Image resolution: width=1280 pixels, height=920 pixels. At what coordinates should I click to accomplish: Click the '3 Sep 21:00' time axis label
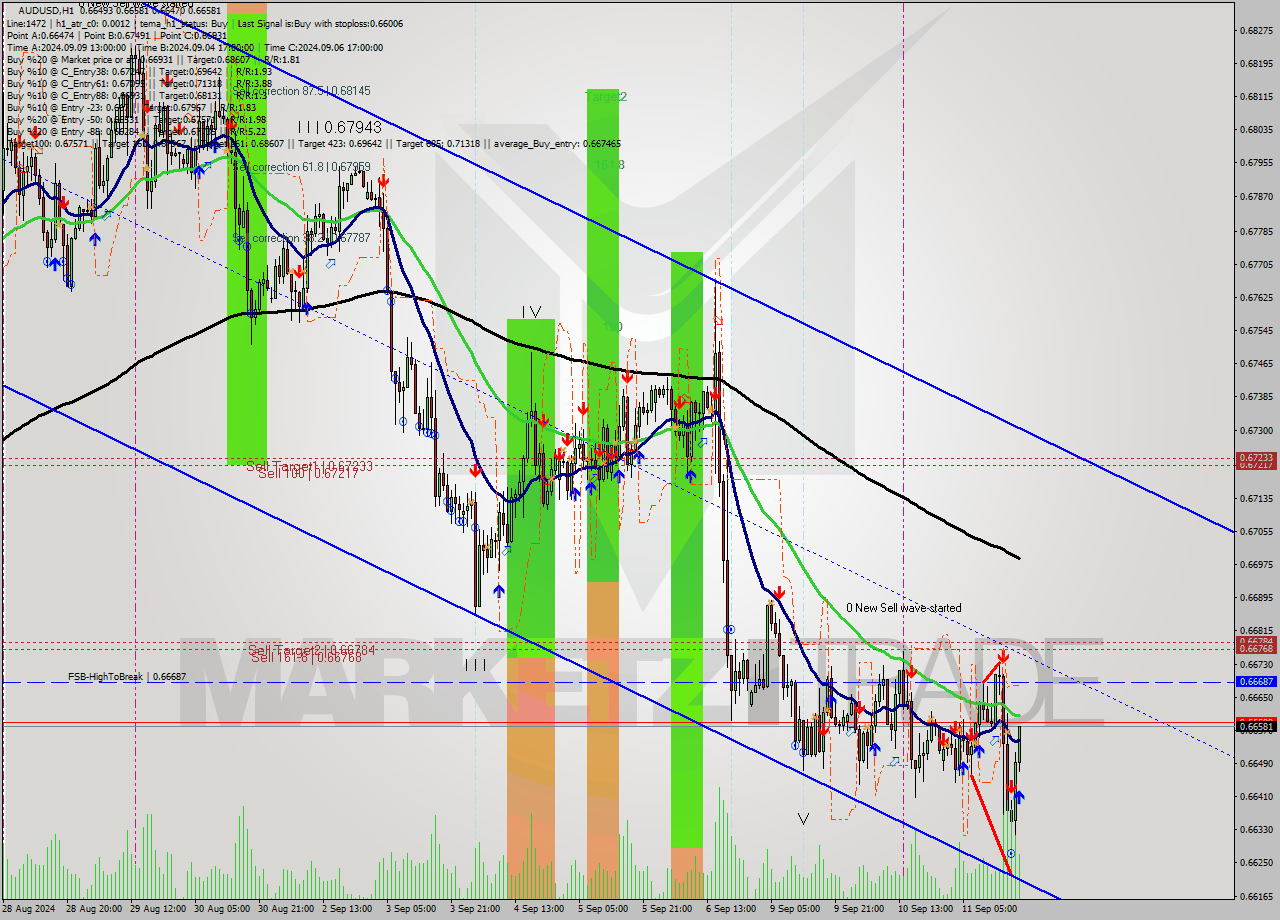pos(476,909)
